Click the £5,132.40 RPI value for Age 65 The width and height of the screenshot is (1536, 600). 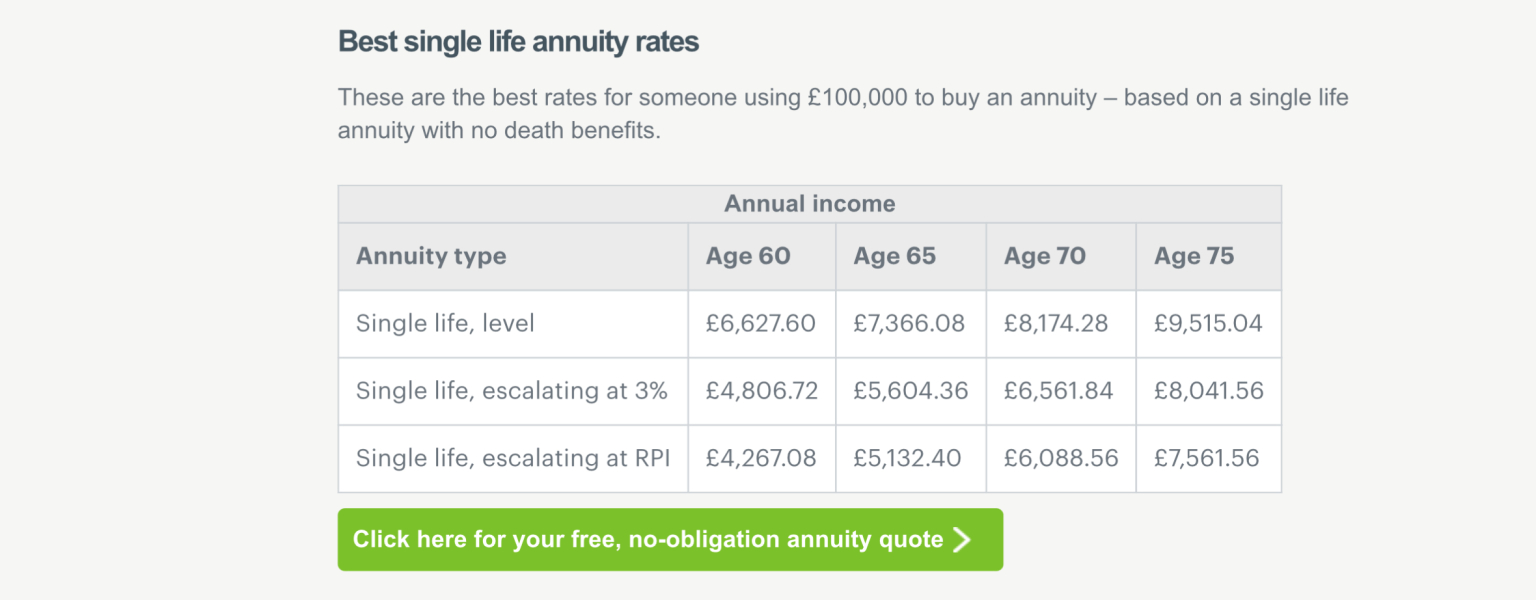907,458
